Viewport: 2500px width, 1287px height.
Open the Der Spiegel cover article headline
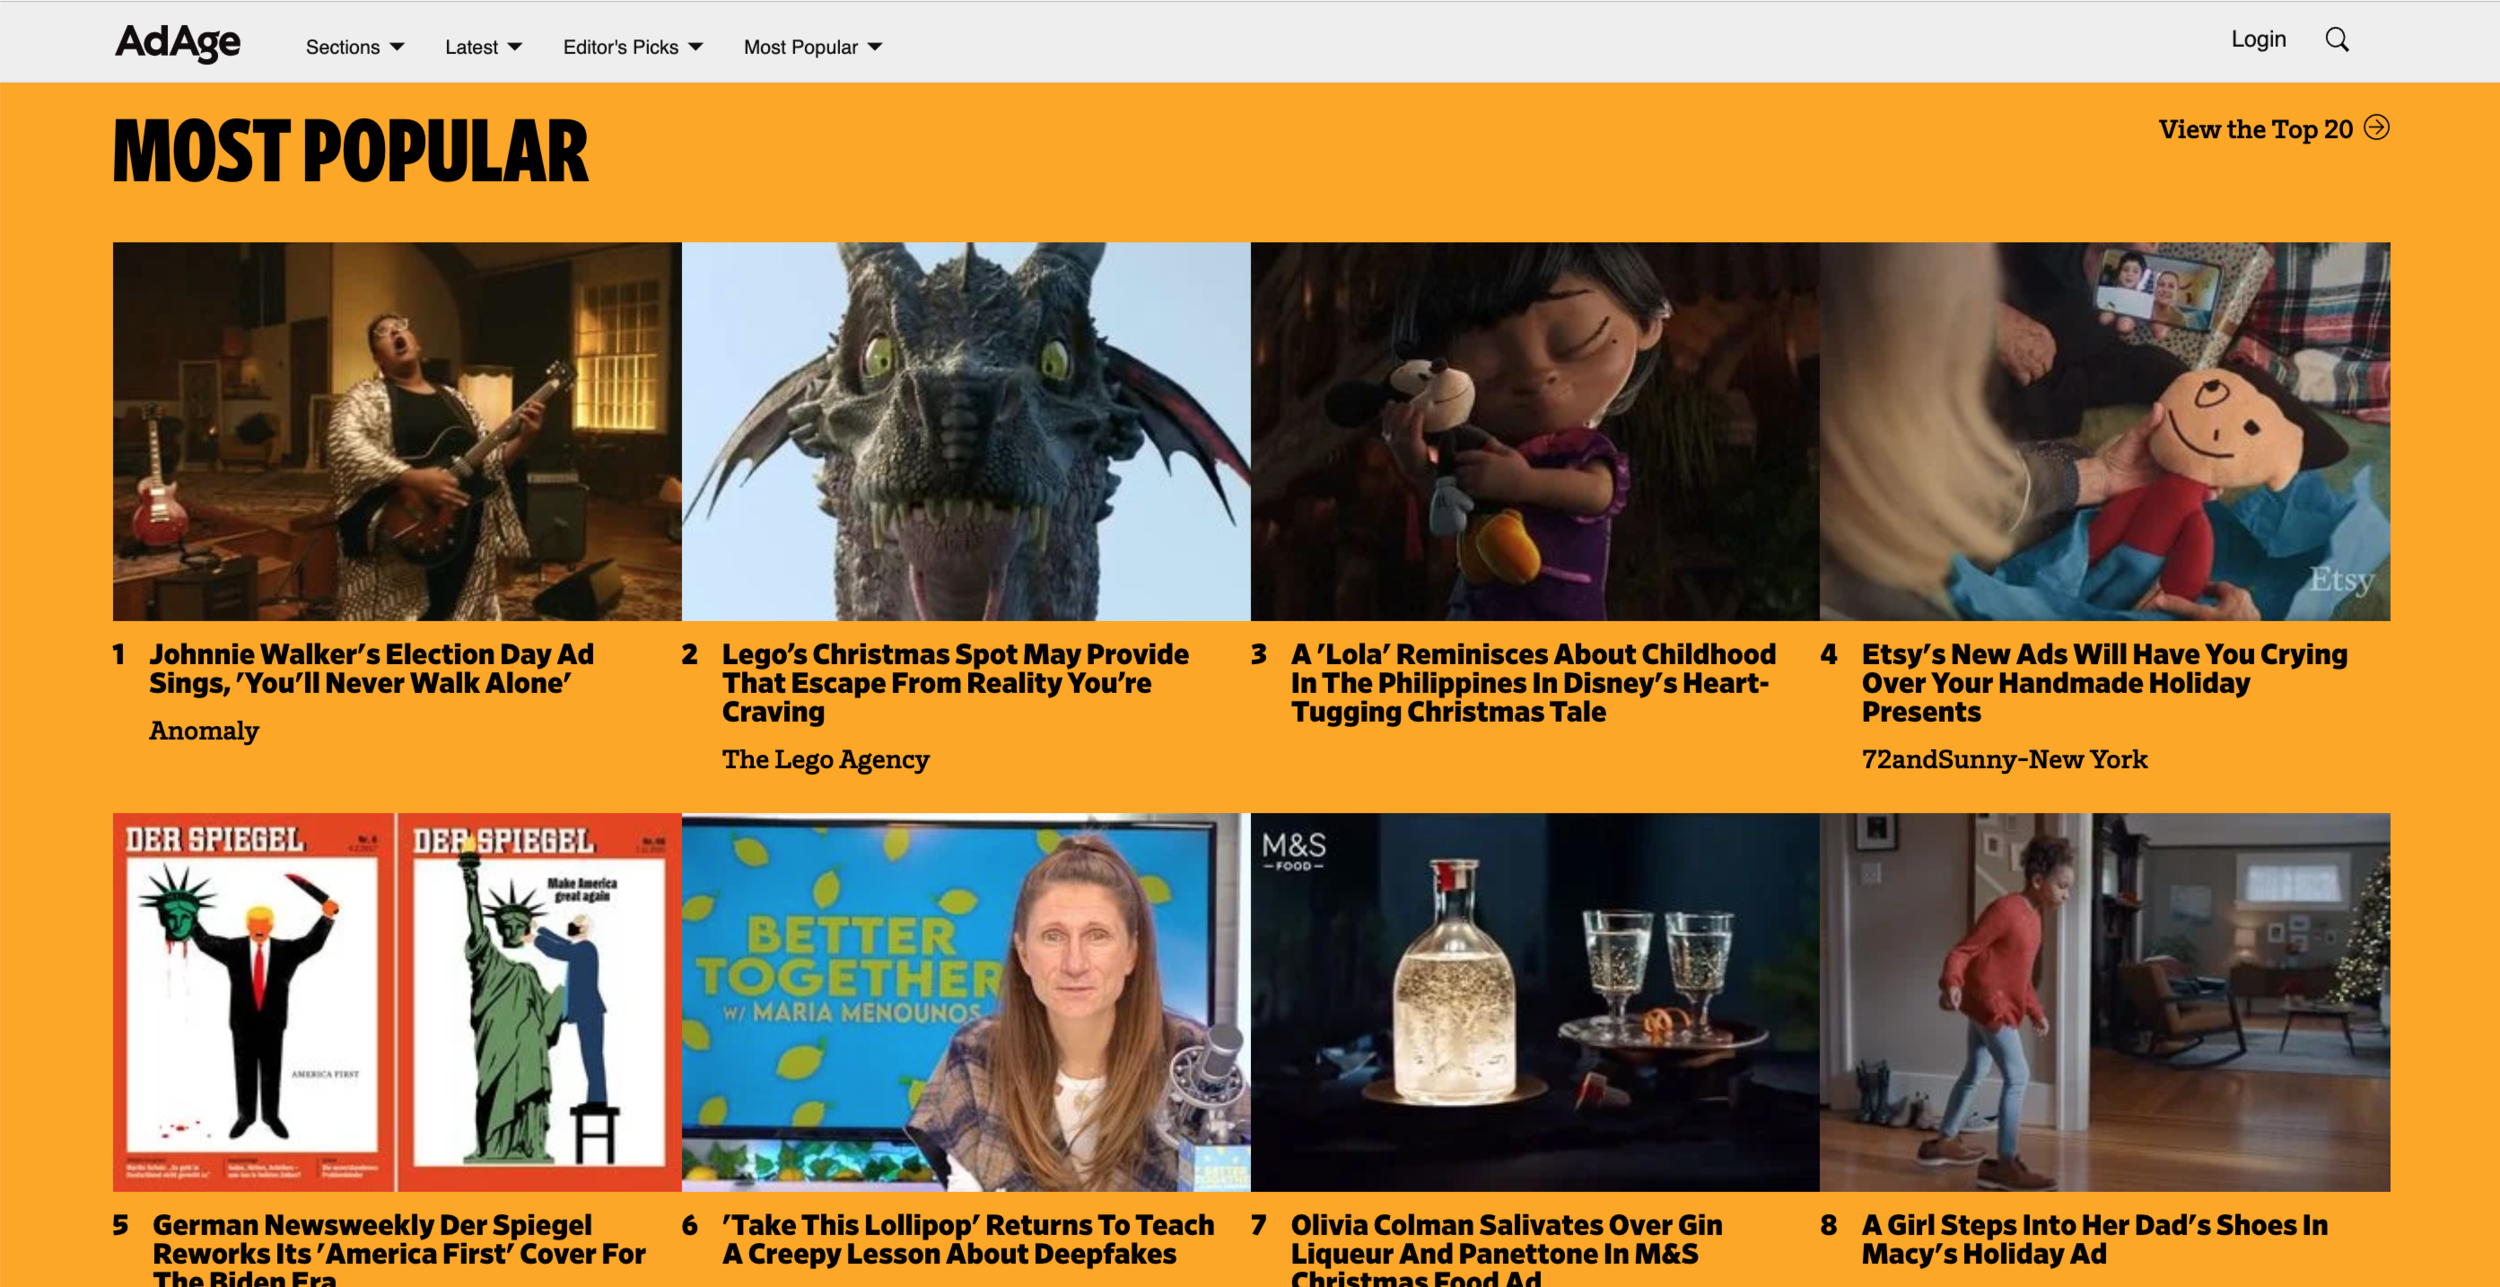click(x=399, y=1249)
